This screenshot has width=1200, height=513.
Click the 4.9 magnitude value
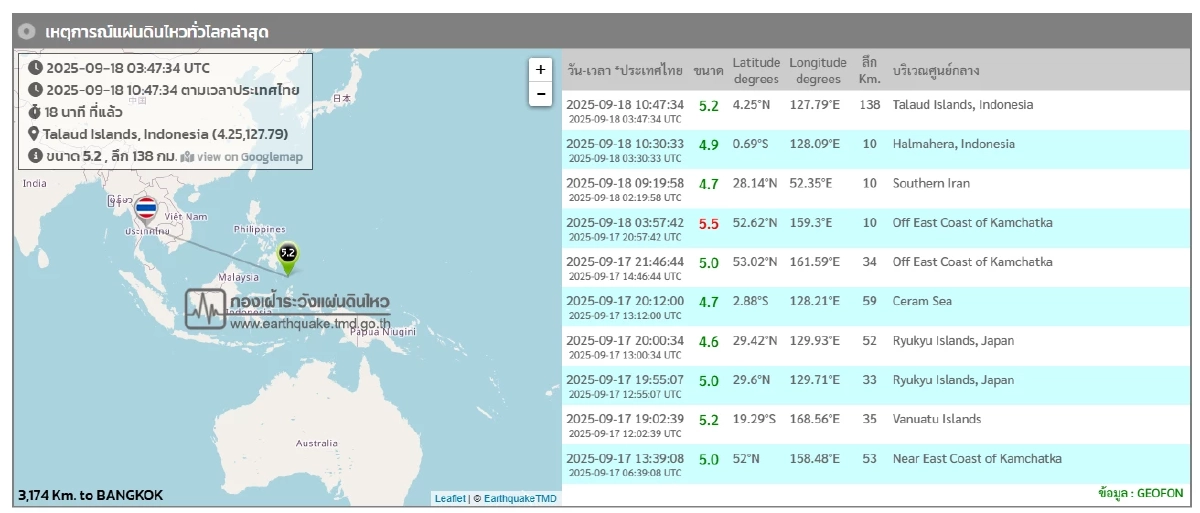click(709, 145)
